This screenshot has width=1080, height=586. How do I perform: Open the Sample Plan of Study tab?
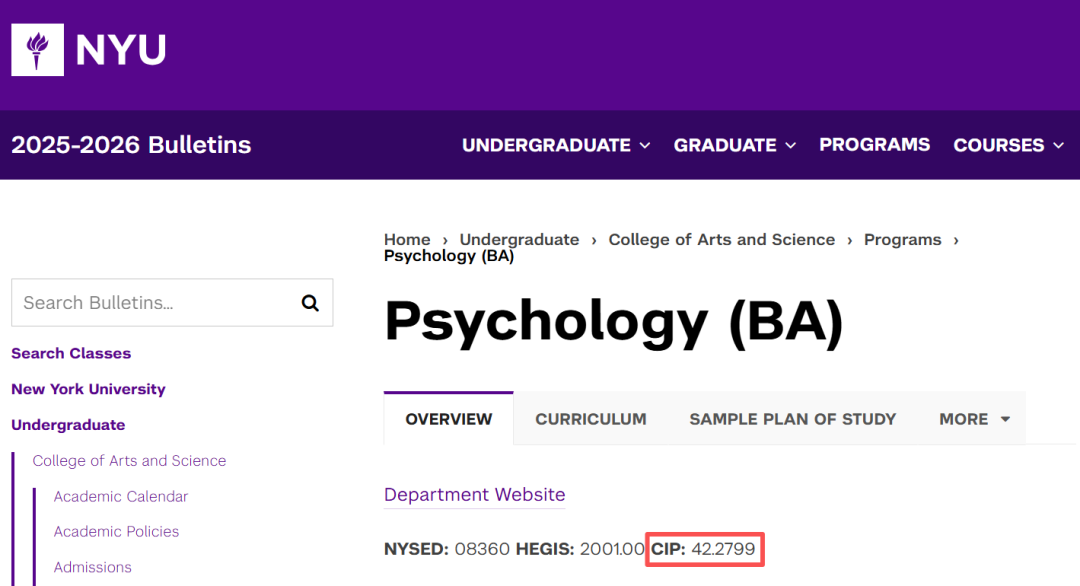pos(792,419)
